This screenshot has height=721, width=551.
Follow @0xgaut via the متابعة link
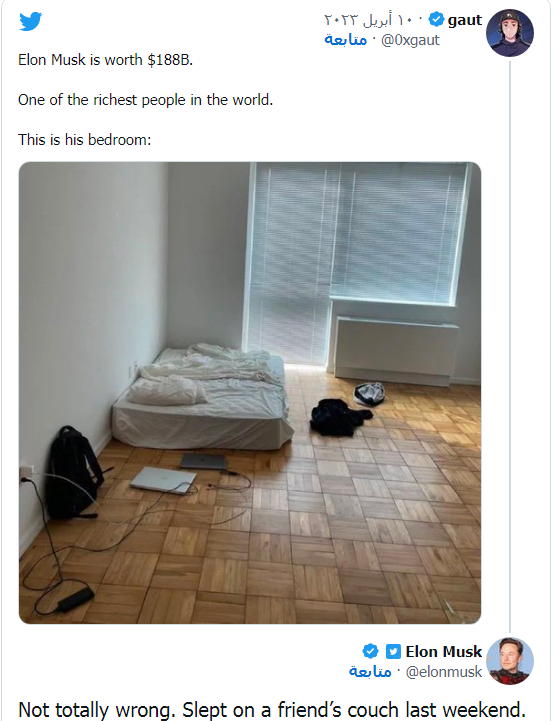[x=345, y=40]
